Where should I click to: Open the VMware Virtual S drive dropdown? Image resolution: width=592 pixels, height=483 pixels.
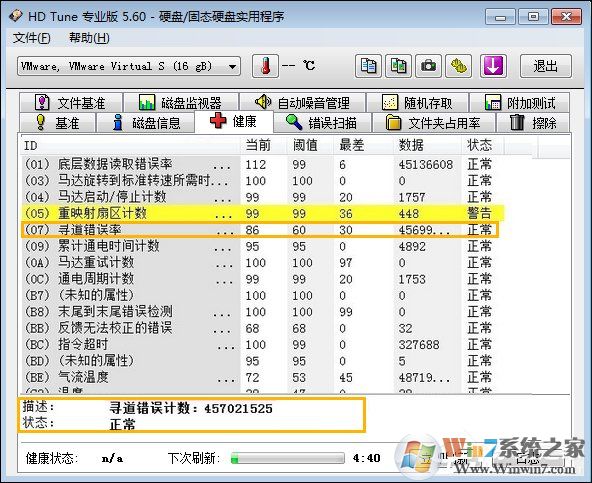[129, 66]
